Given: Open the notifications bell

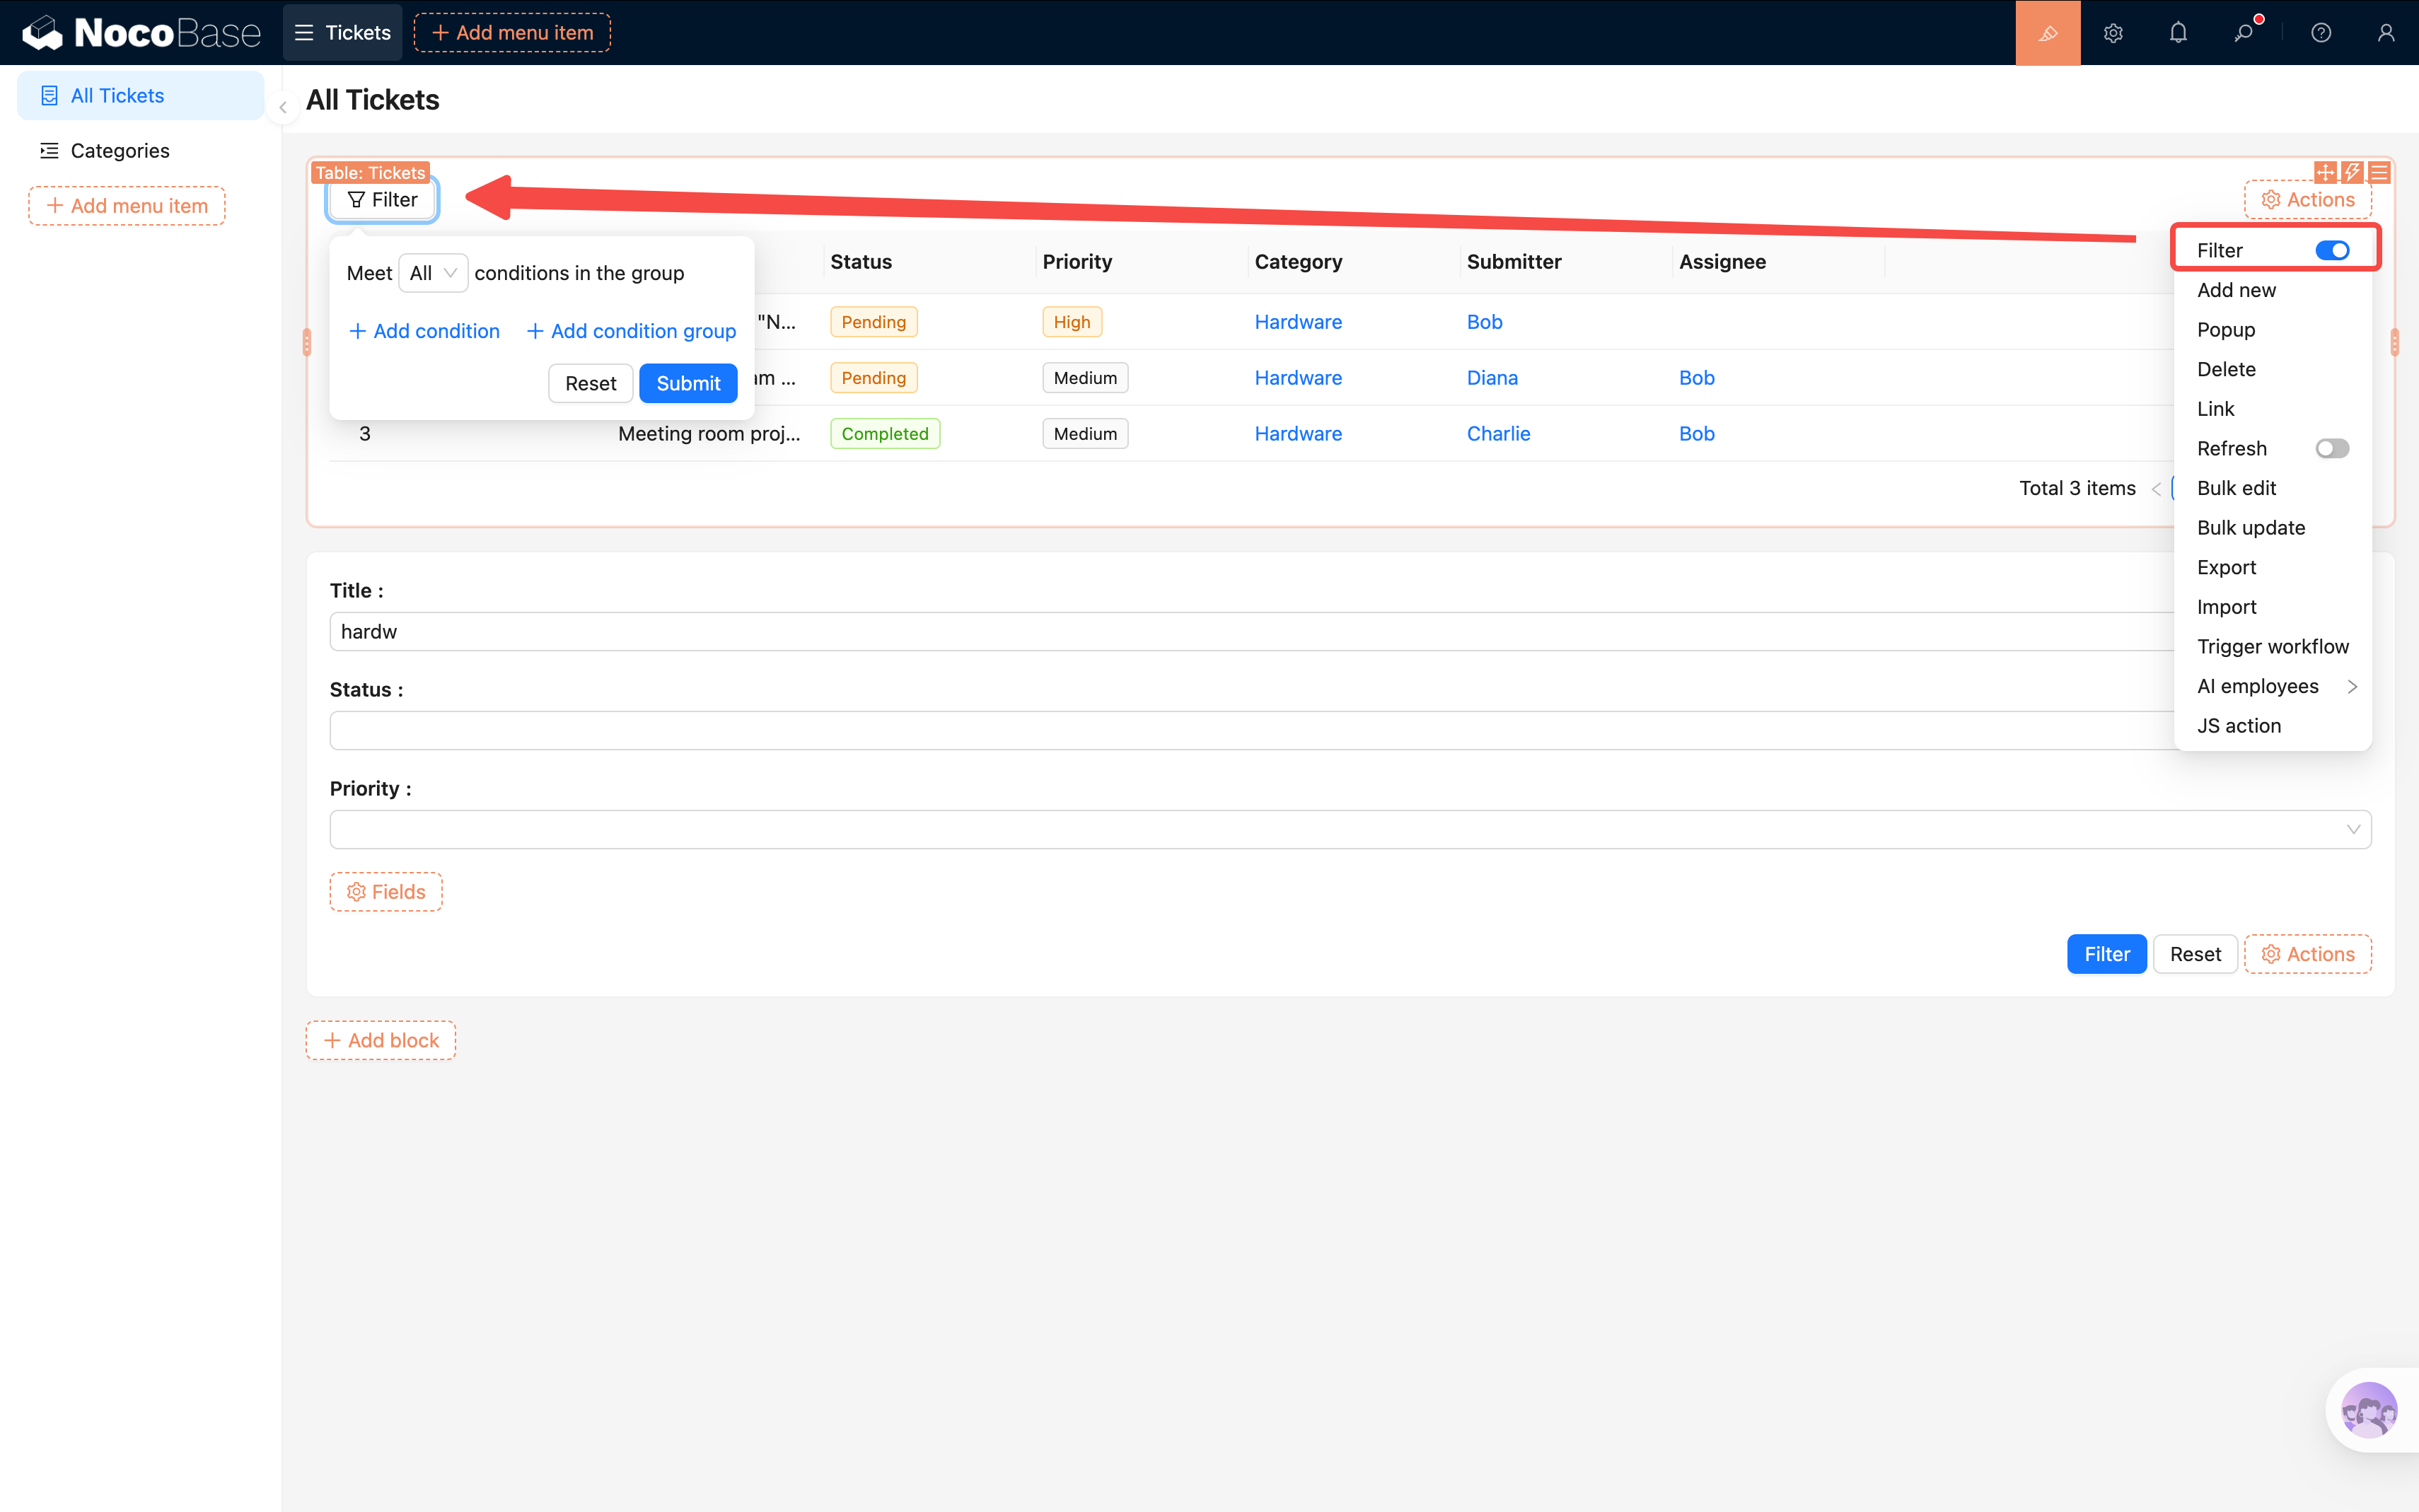Looking at the screenshot, I should point(2178,33).
